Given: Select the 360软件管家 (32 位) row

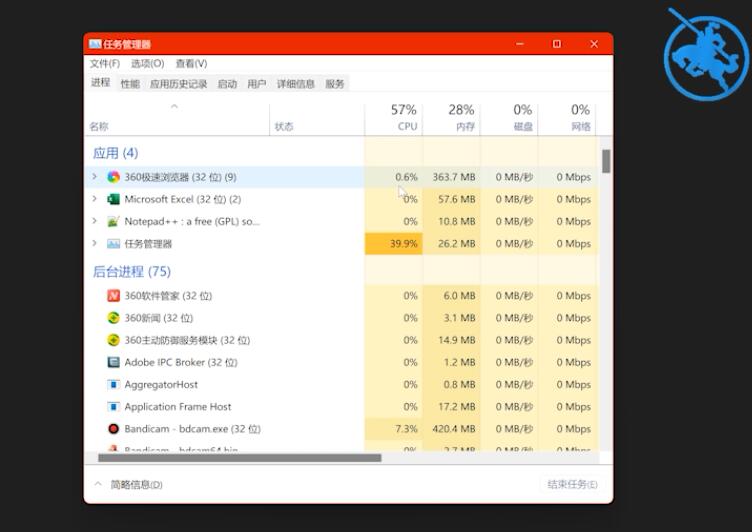Looking at the screenshot, I should 341,296.
